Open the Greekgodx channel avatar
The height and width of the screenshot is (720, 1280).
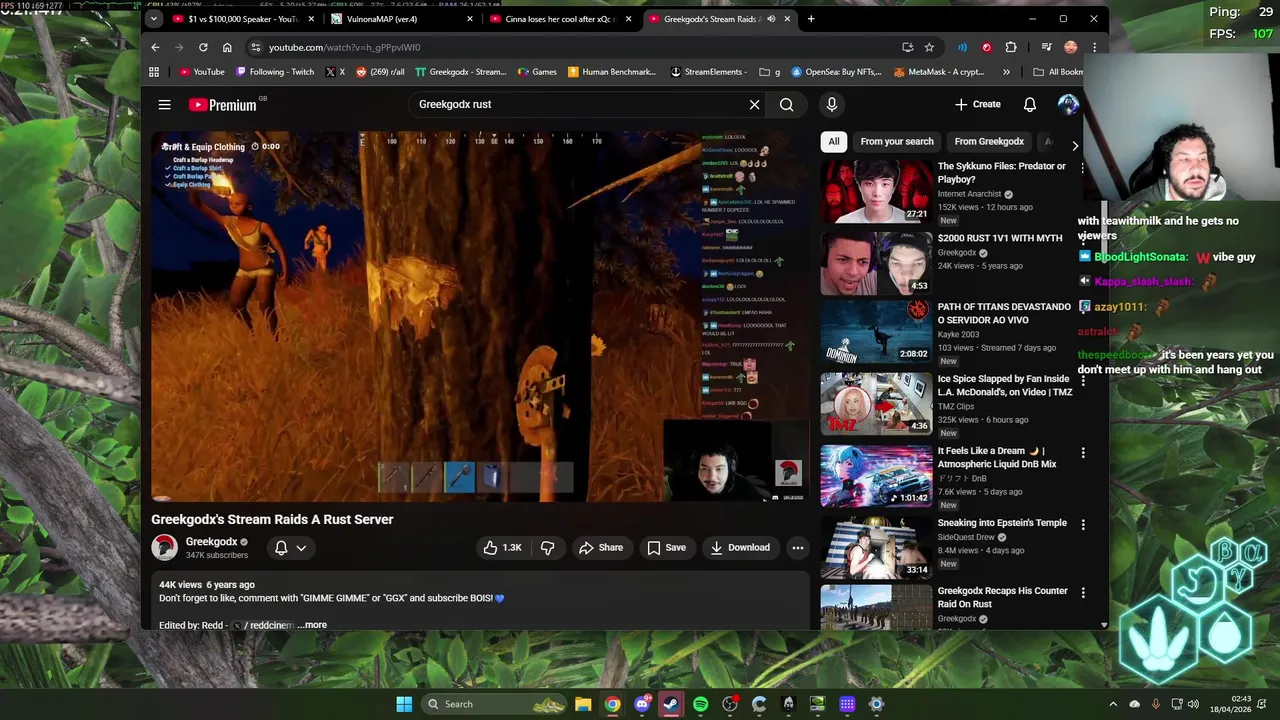(x=164, y=547)
